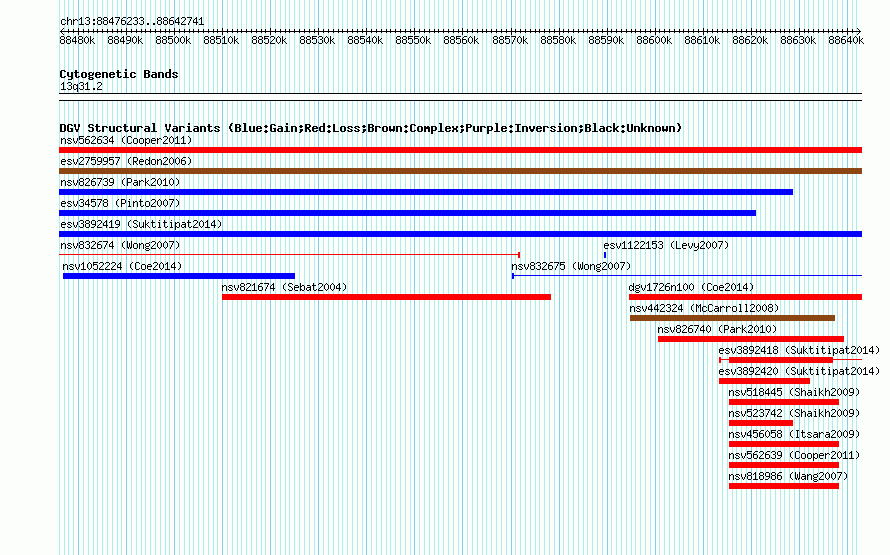Open the nsv826740 (Park2010) red bar

tap(751, 339)
